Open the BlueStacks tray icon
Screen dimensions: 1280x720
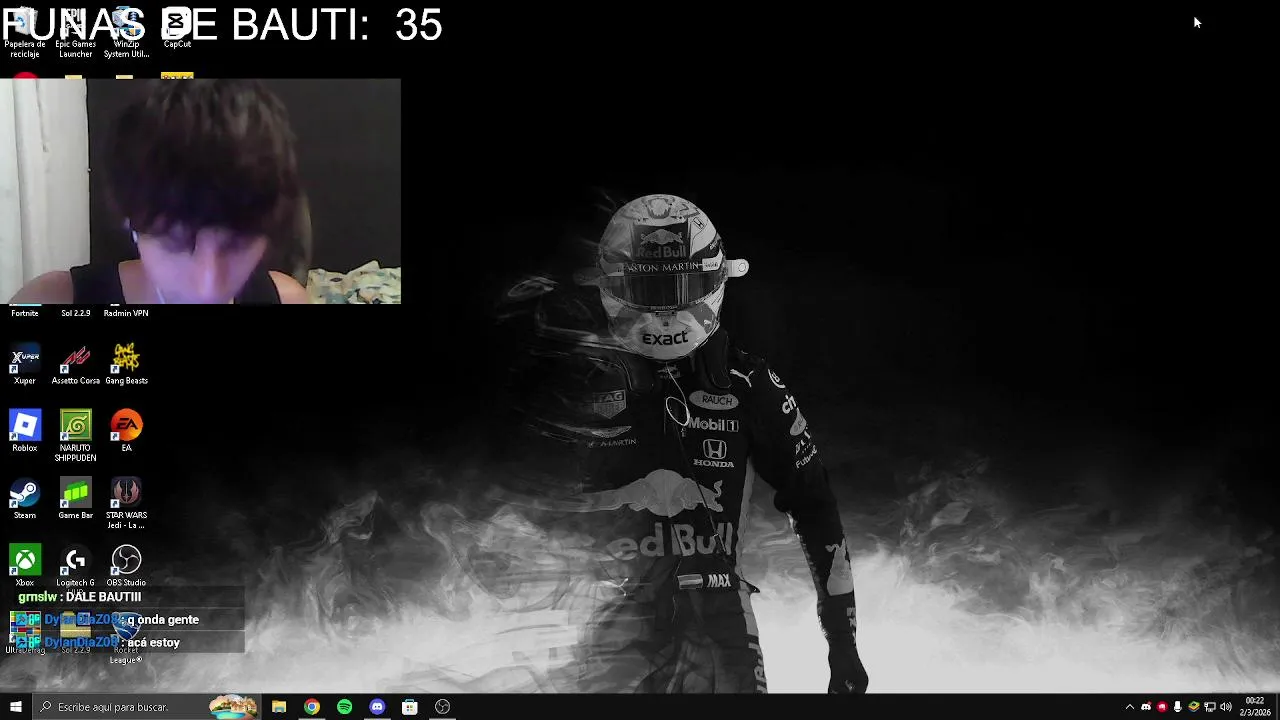coord(1194,707)
